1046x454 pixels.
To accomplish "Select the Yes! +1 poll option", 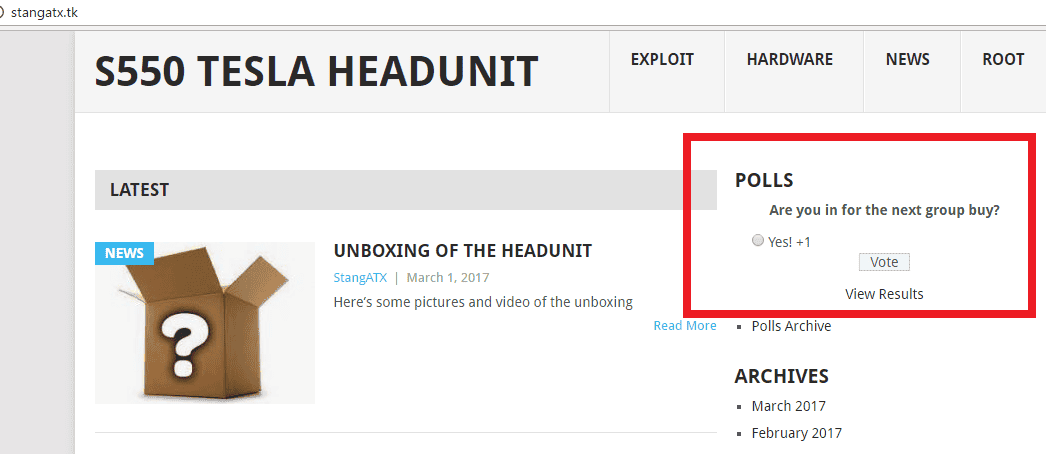I will coord(757,241).
